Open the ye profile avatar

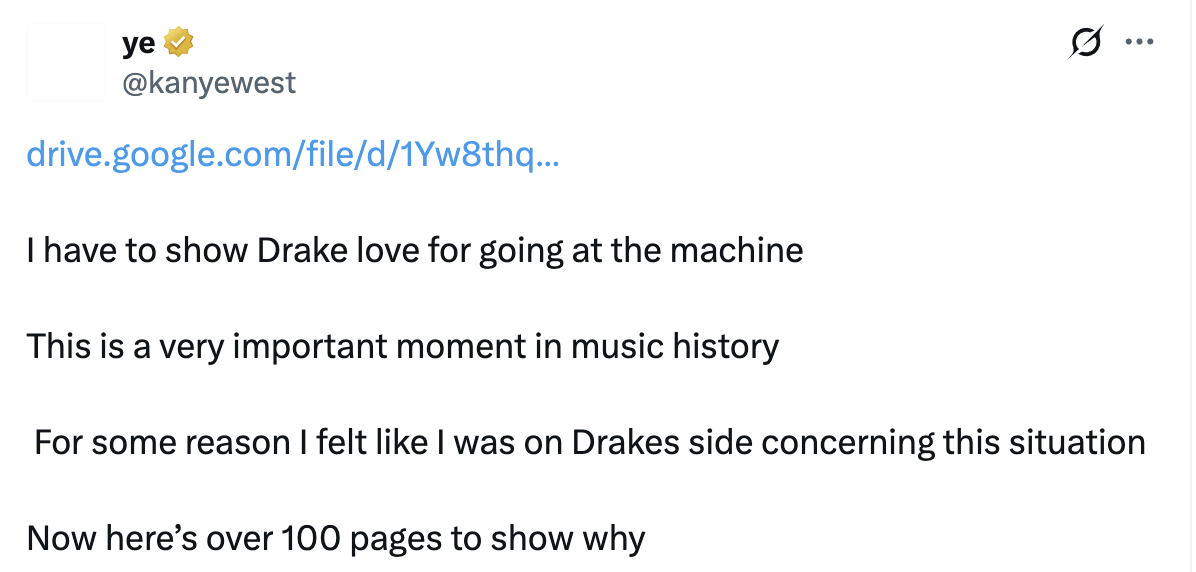(66, 62)
